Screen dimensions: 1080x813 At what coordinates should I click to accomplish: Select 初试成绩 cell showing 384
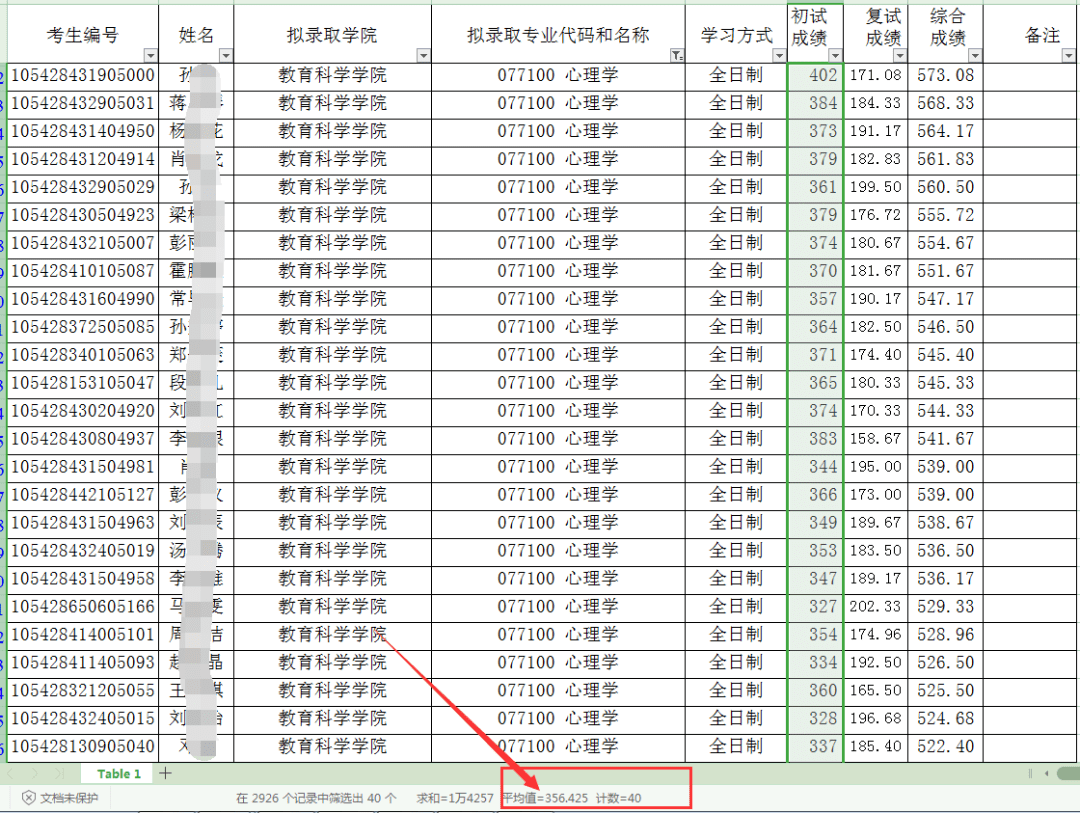pyautogui.click(x=816, y=104)
